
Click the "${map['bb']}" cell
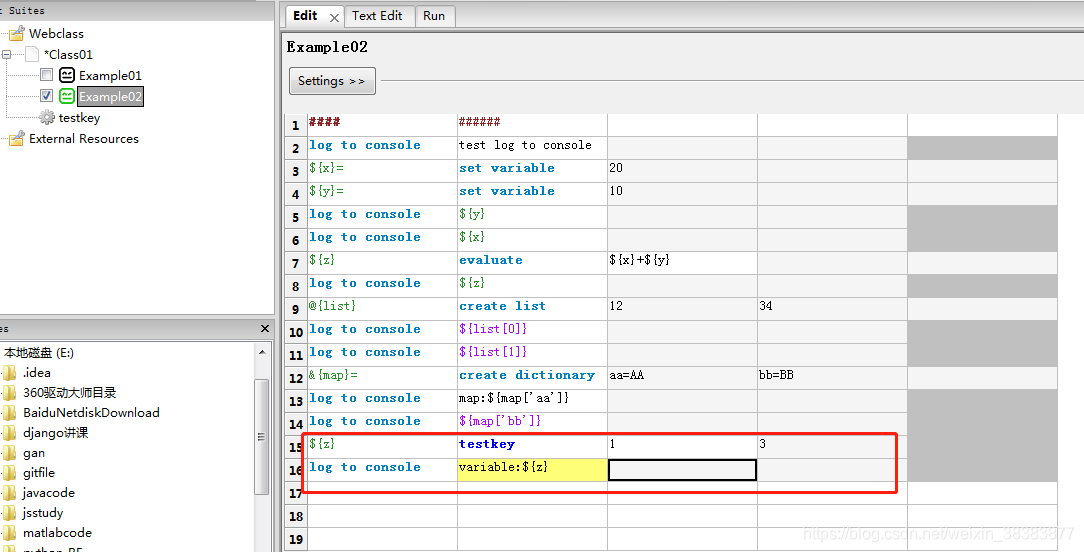point(532,424)
